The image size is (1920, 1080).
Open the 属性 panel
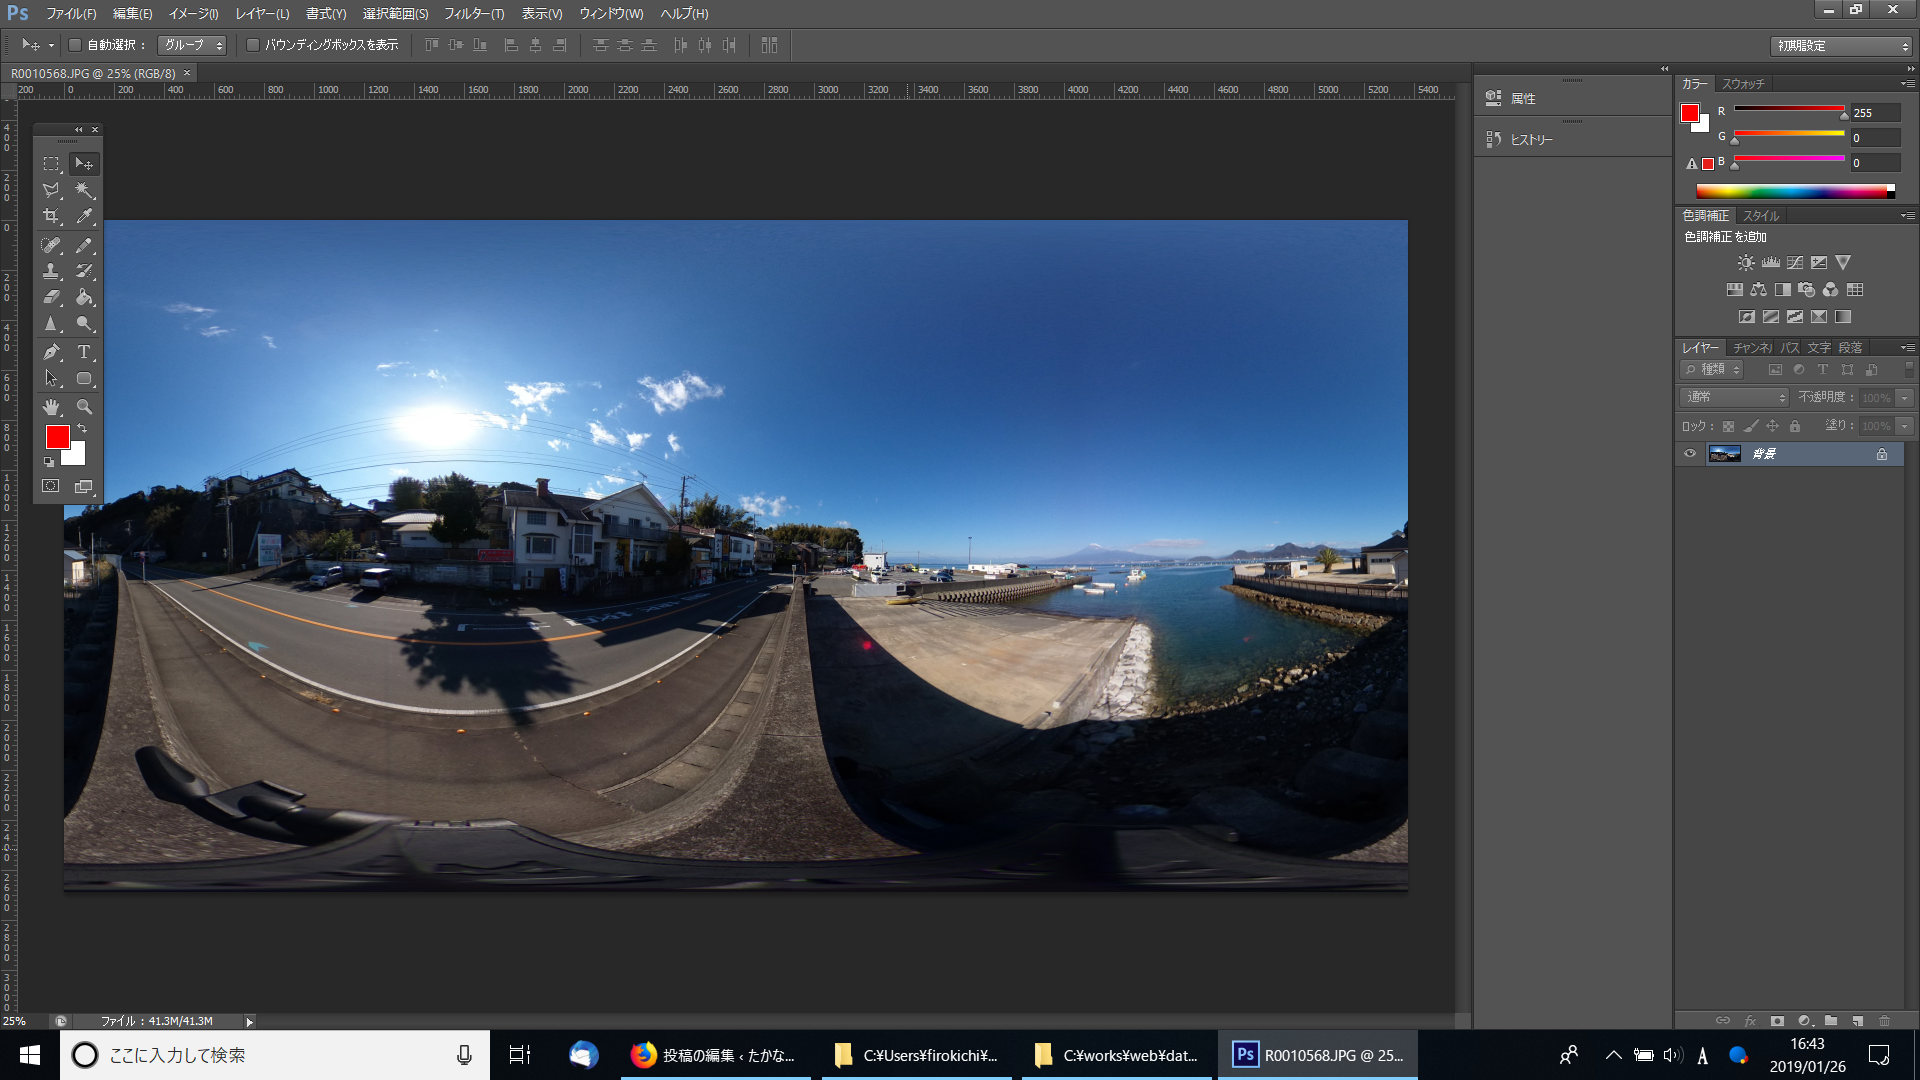pos(1522,99)
